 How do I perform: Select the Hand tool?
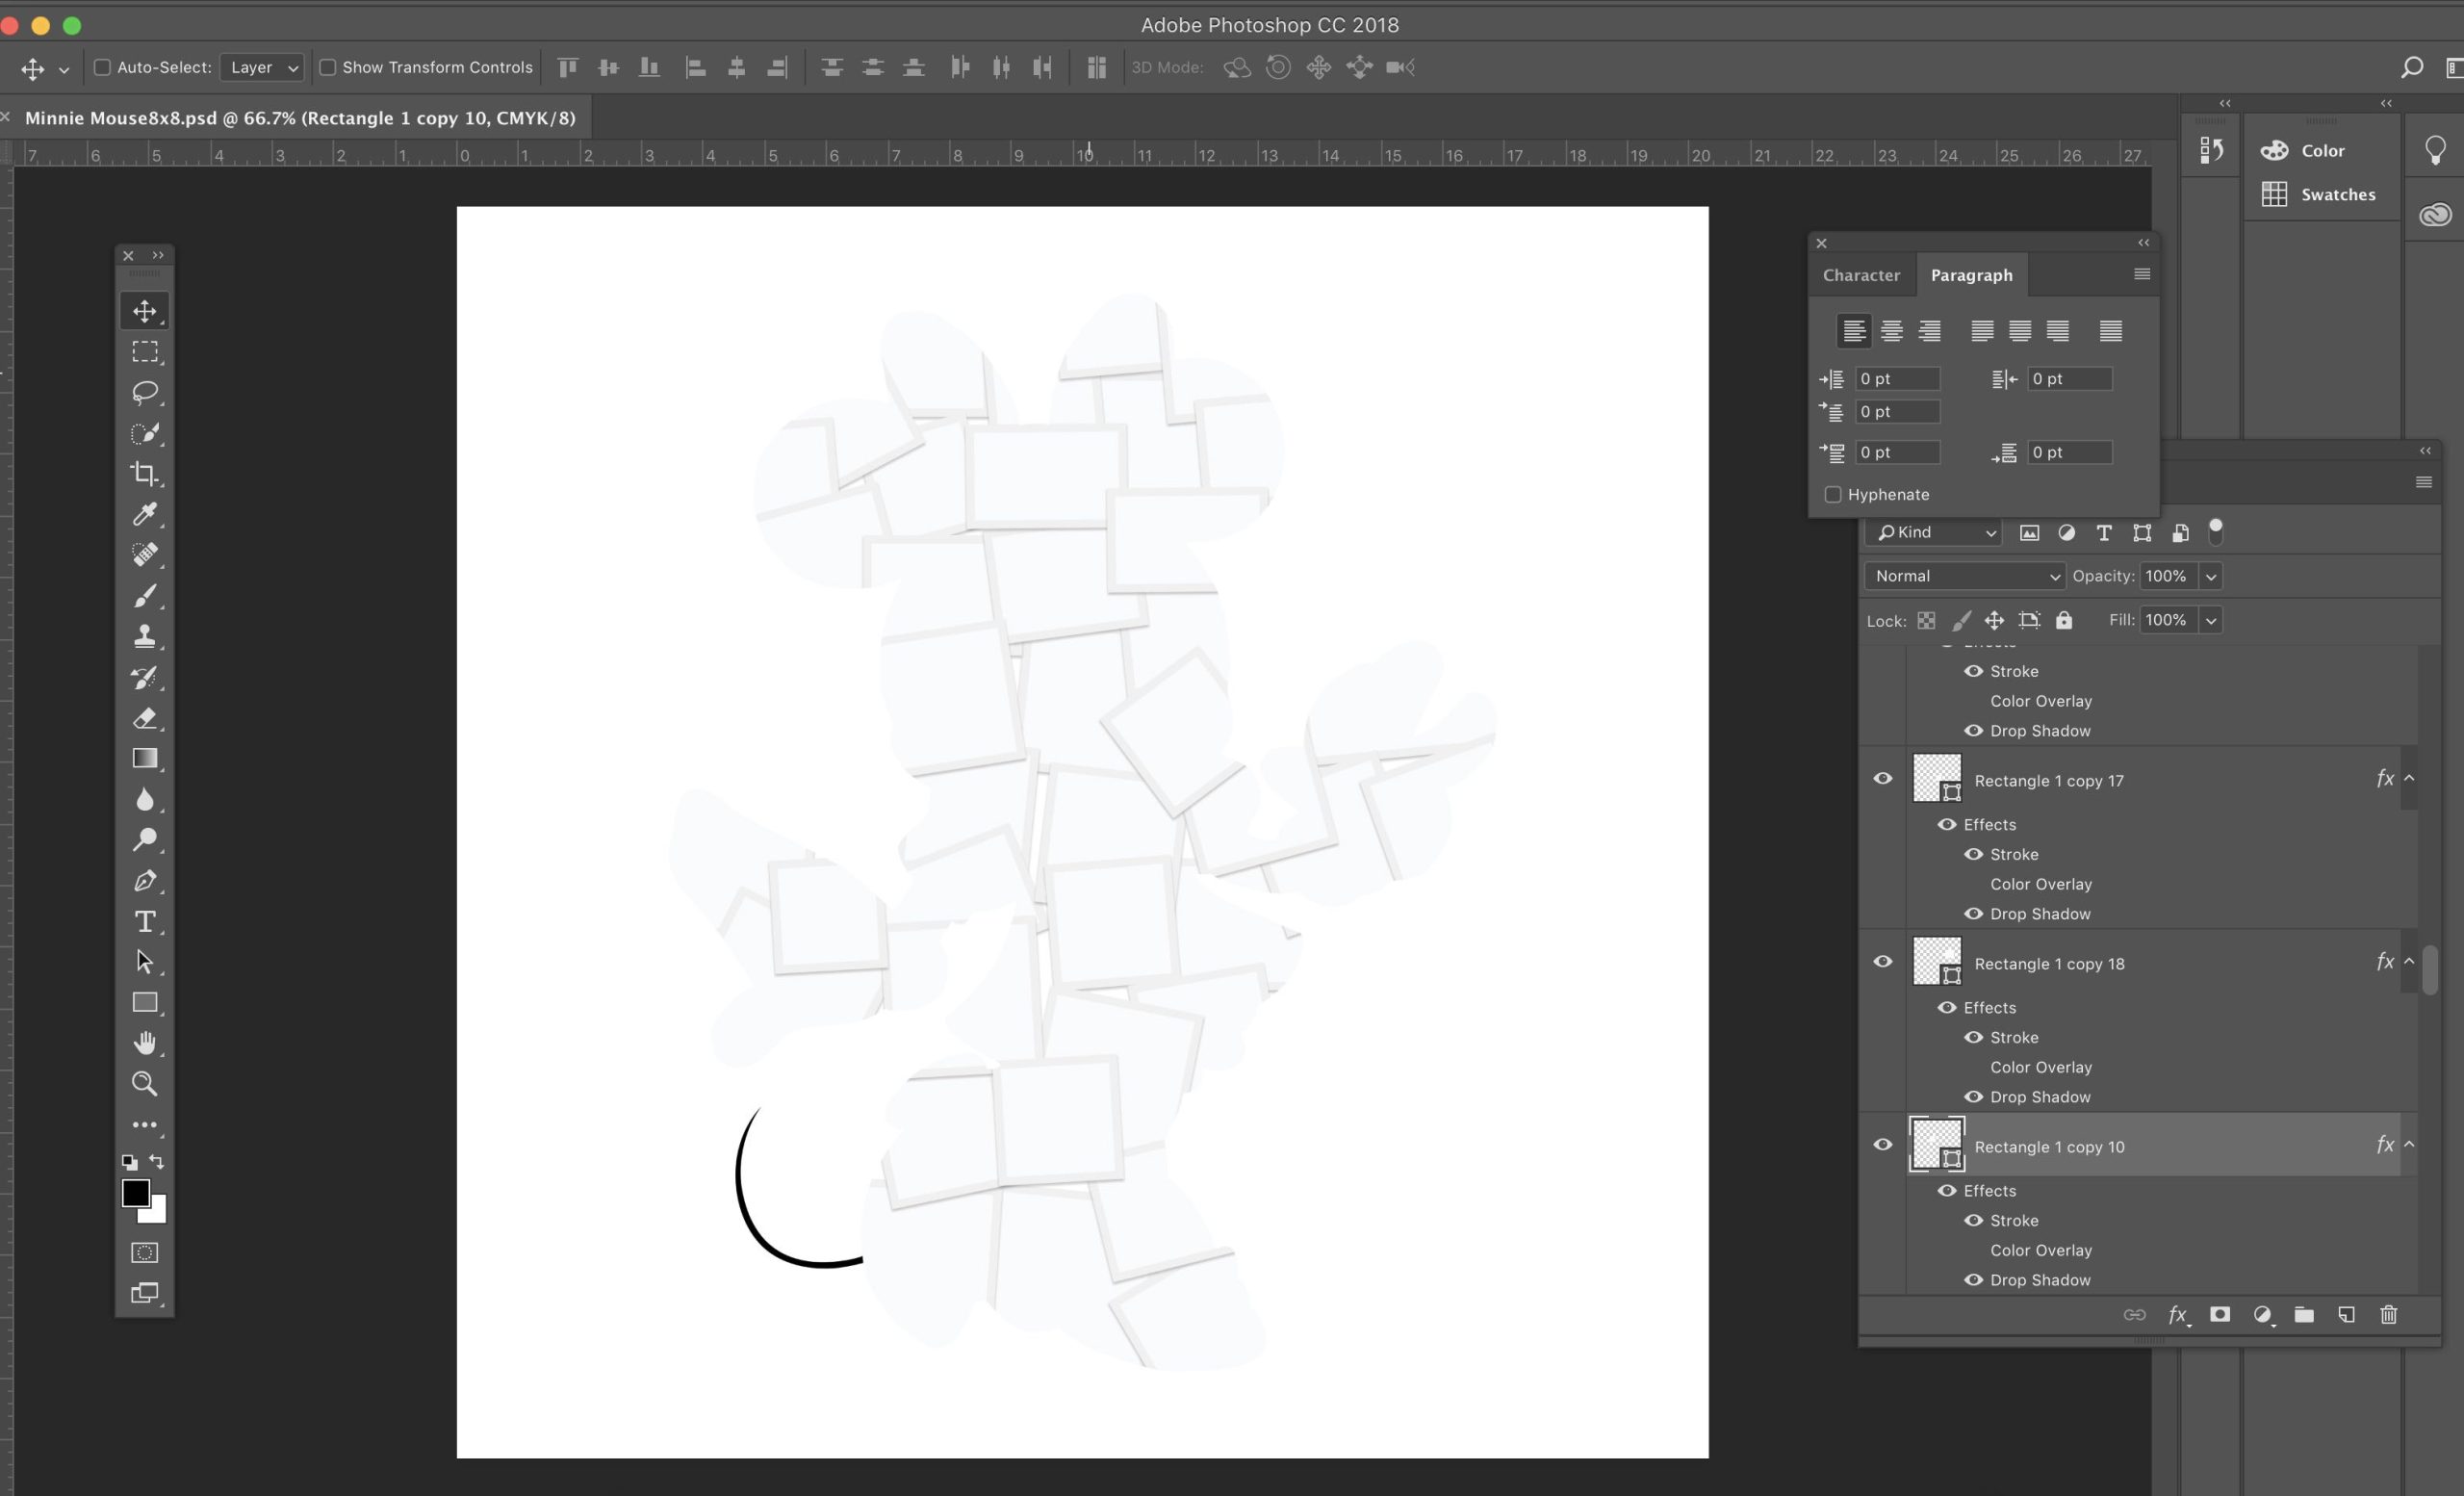[145, 1043]
